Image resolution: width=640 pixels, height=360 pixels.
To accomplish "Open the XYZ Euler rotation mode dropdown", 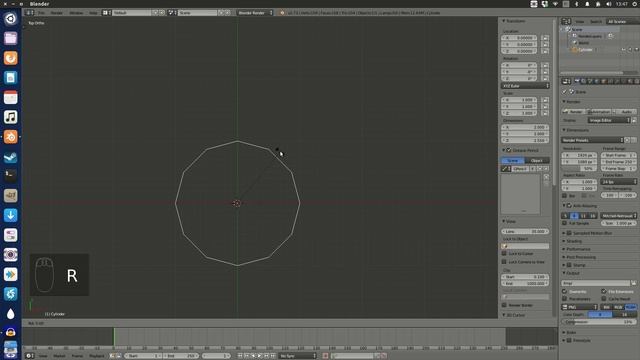I will [525, 86].
